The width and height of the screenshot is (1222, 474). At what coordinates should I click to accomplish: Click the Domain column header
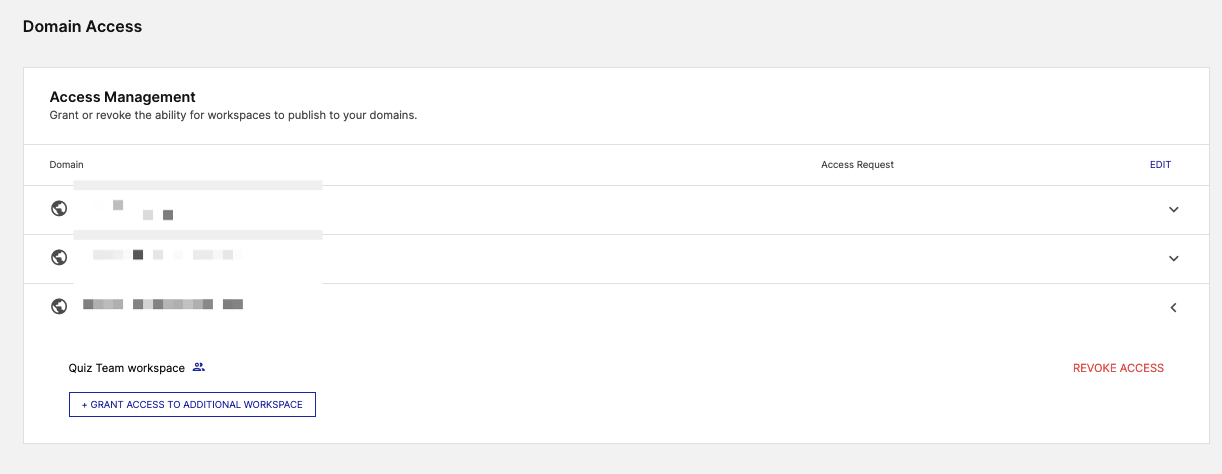coord(67,165)
